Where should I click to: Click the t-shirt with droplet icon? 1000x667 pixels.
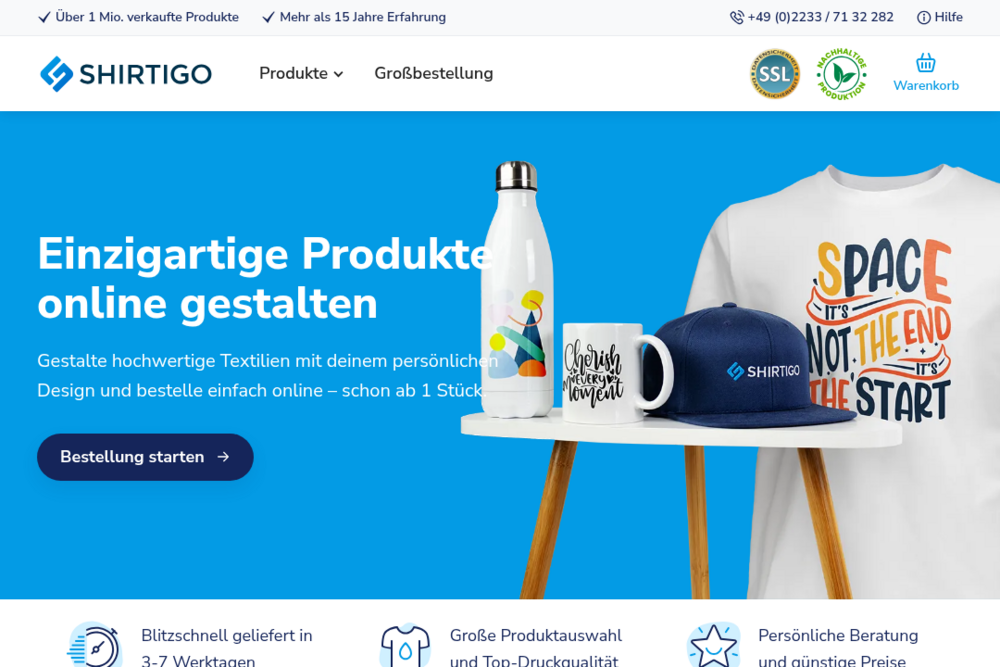405,645
